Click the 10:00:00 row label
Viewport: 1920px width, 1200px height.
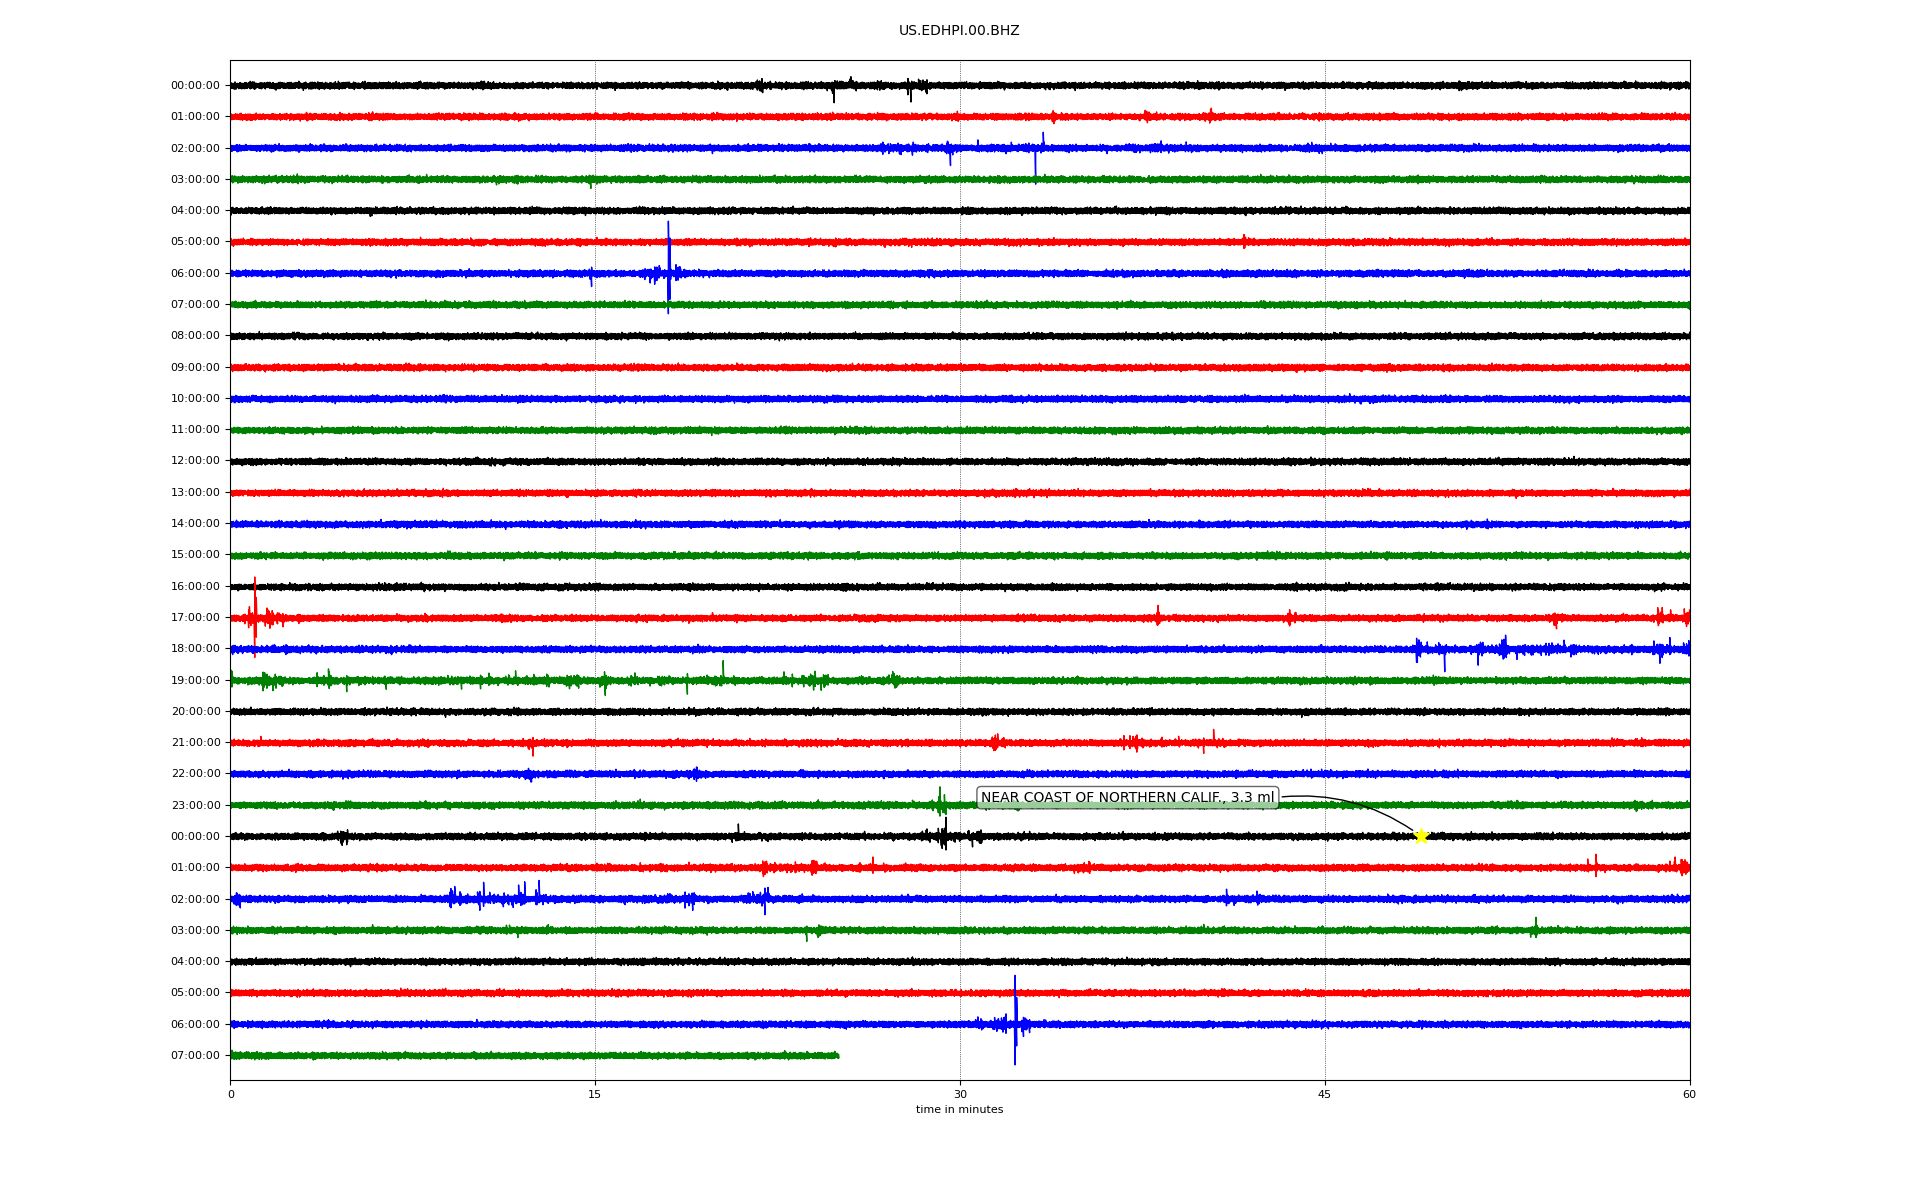click(x=195, y=399)
